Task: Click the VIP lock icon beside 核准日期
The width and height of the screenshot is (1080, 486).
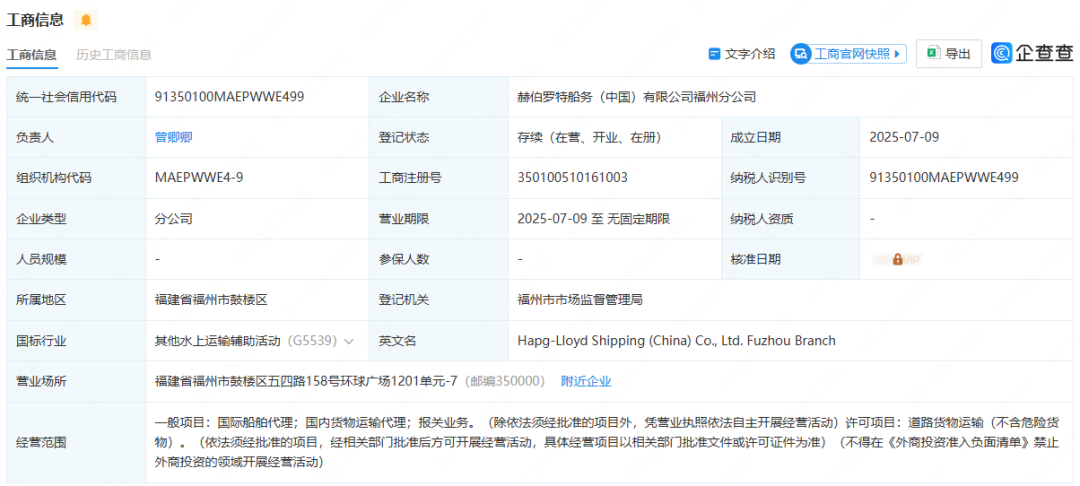Action: tap(897, 260)
